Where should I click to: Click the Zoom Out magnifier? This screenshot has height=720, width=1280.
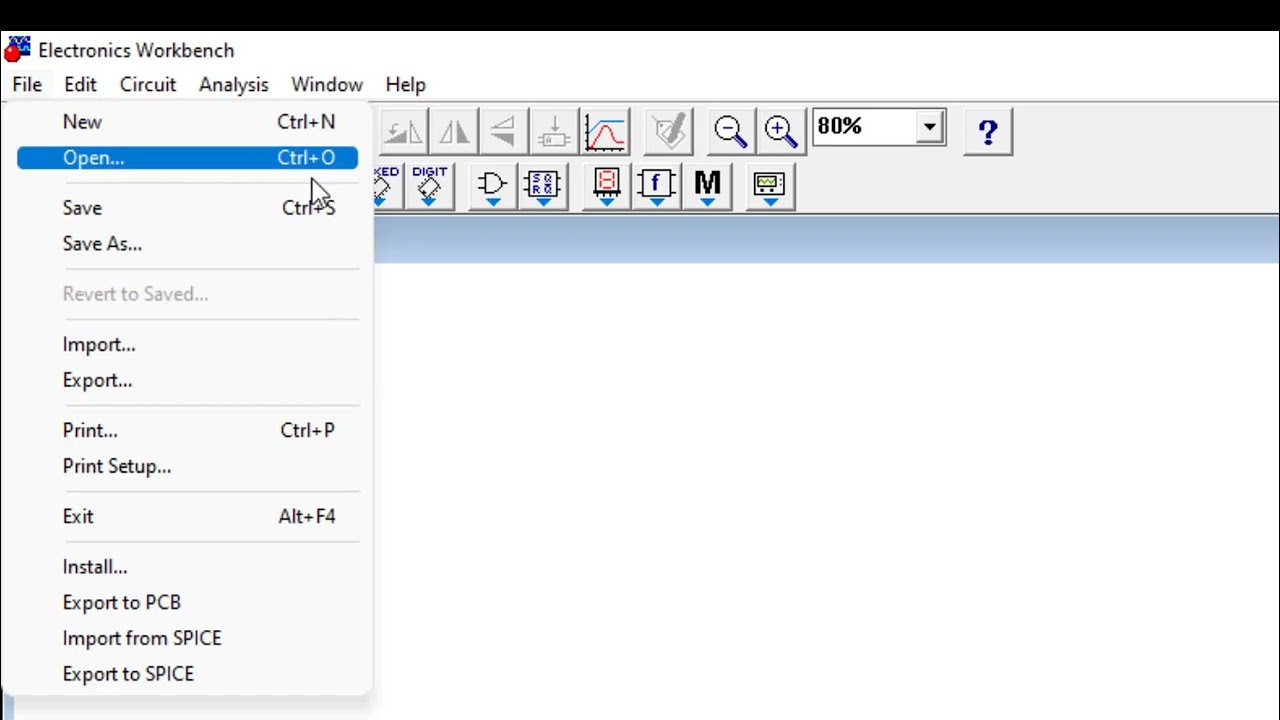point(730,131)
